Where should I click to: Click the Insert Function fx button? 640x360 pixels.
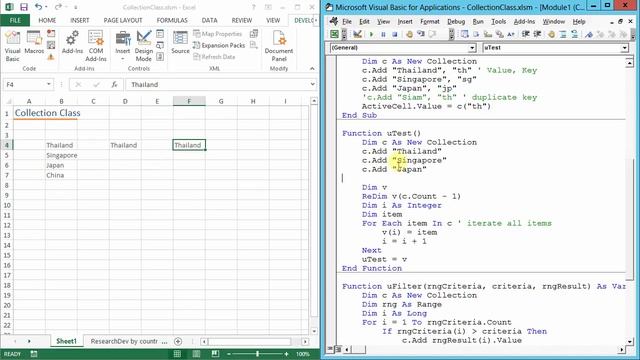click(114, 84)
